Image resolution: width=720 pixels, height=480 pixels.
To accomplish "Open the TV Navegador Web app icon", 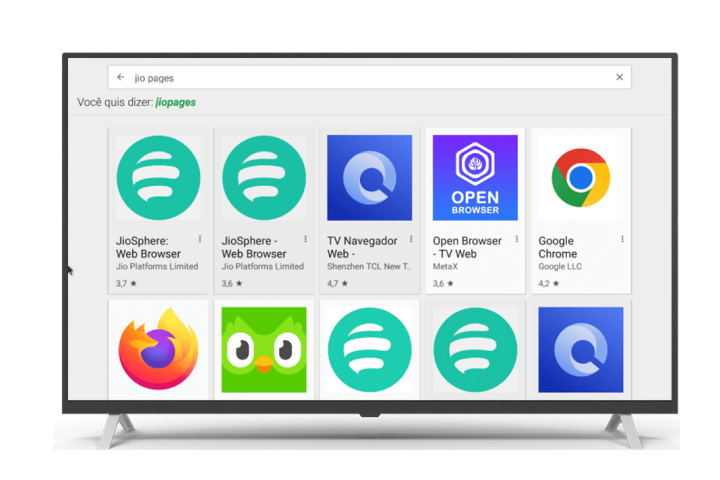I will (x=370, y=178).
